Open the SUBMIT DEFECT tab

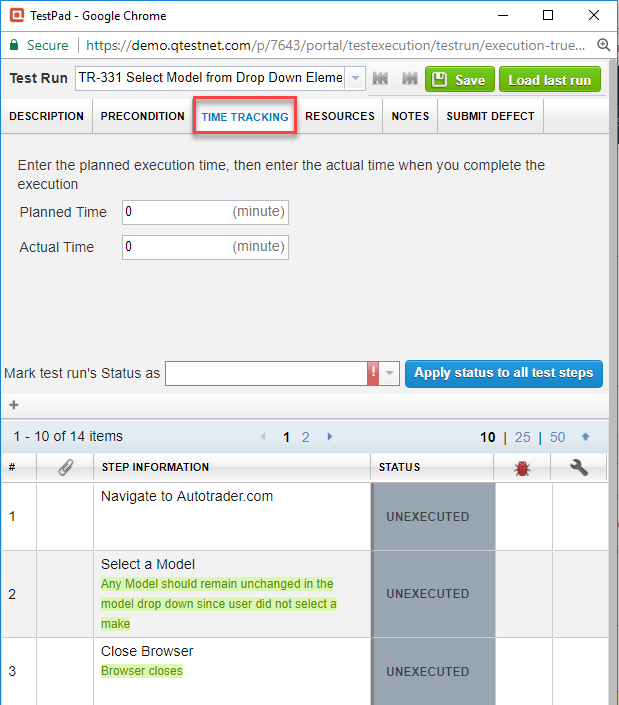pos(490,116)
